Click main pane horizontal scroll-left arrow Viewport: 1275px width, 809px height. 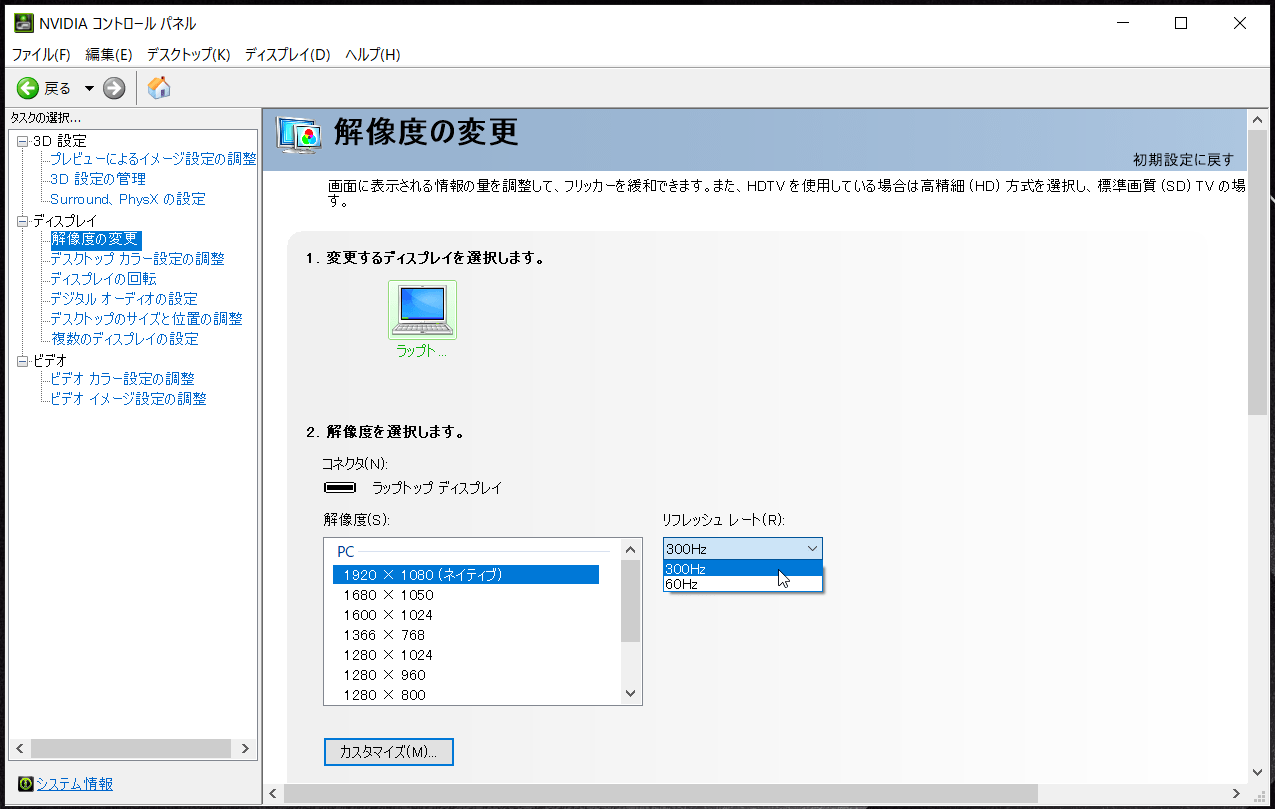(274, 793)
